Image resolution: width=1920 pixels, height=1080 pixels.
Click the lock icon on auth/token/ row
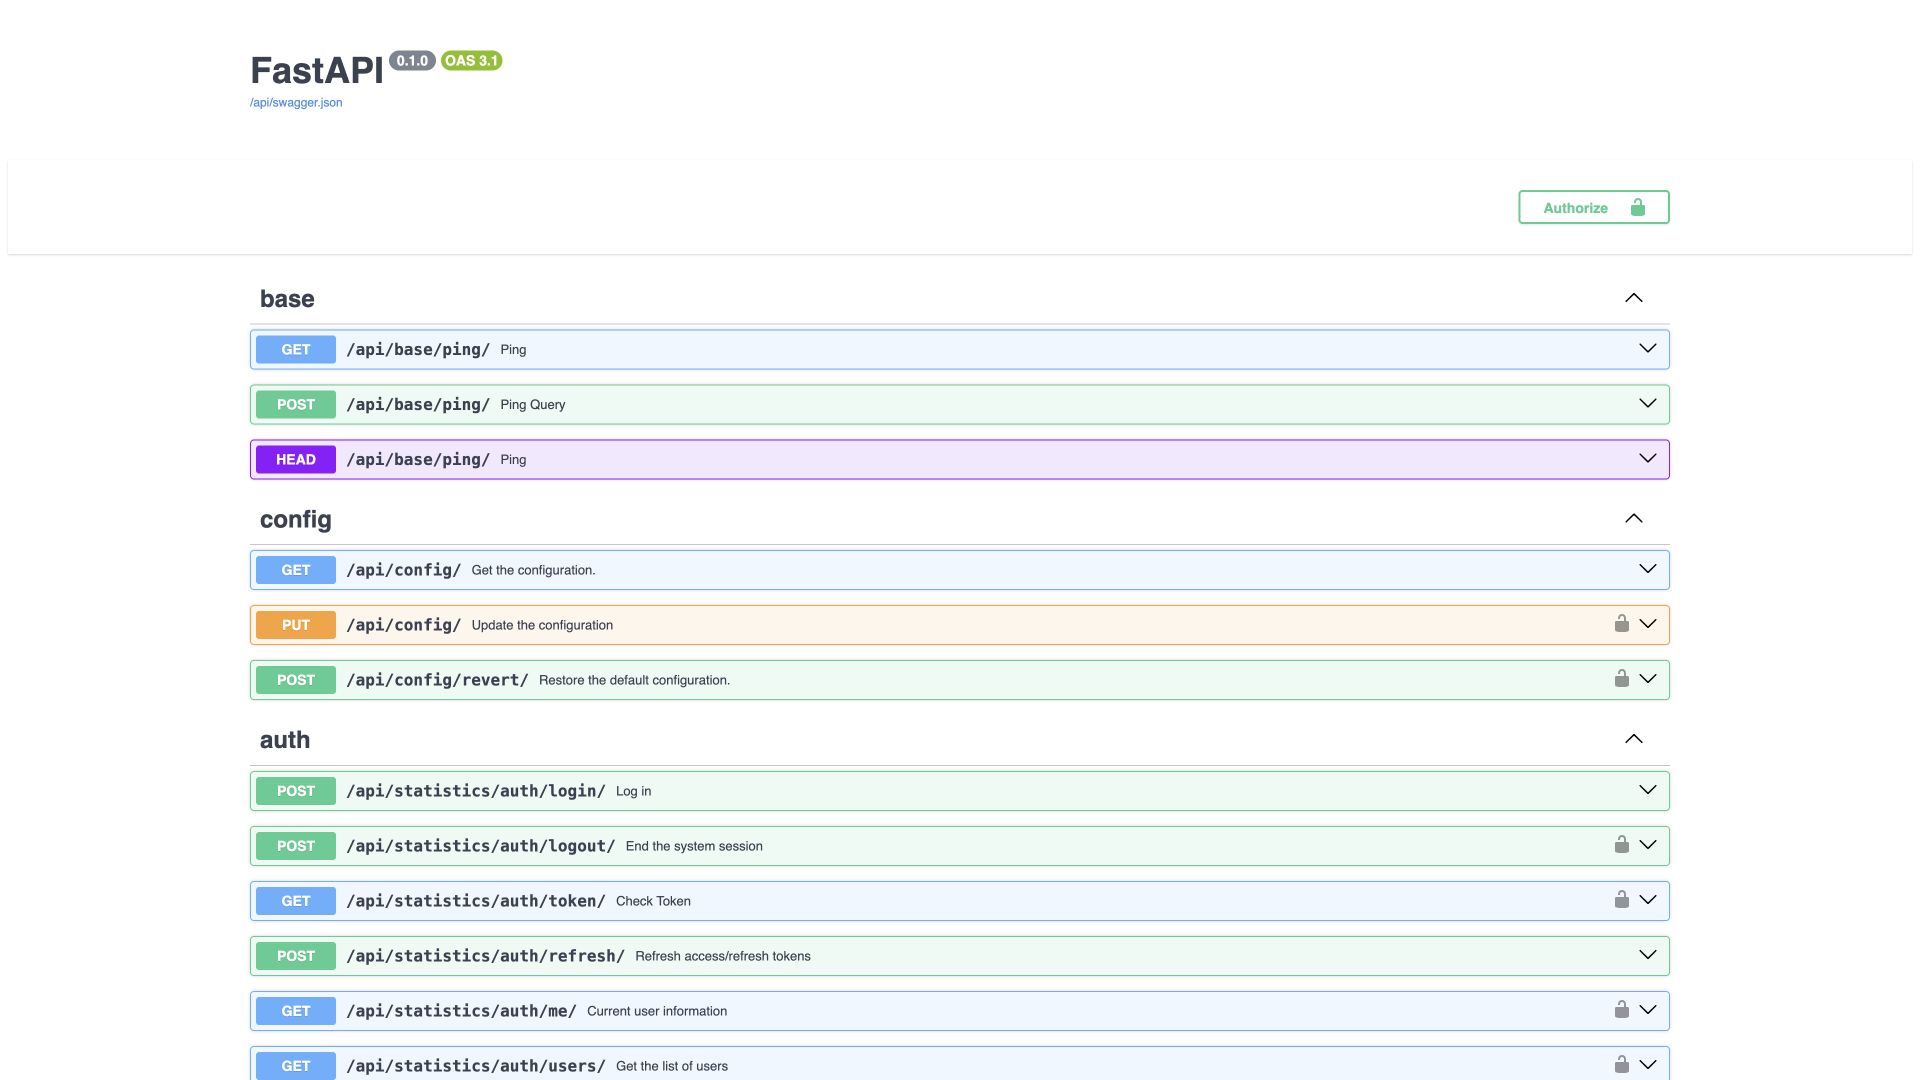point(1621,900)
